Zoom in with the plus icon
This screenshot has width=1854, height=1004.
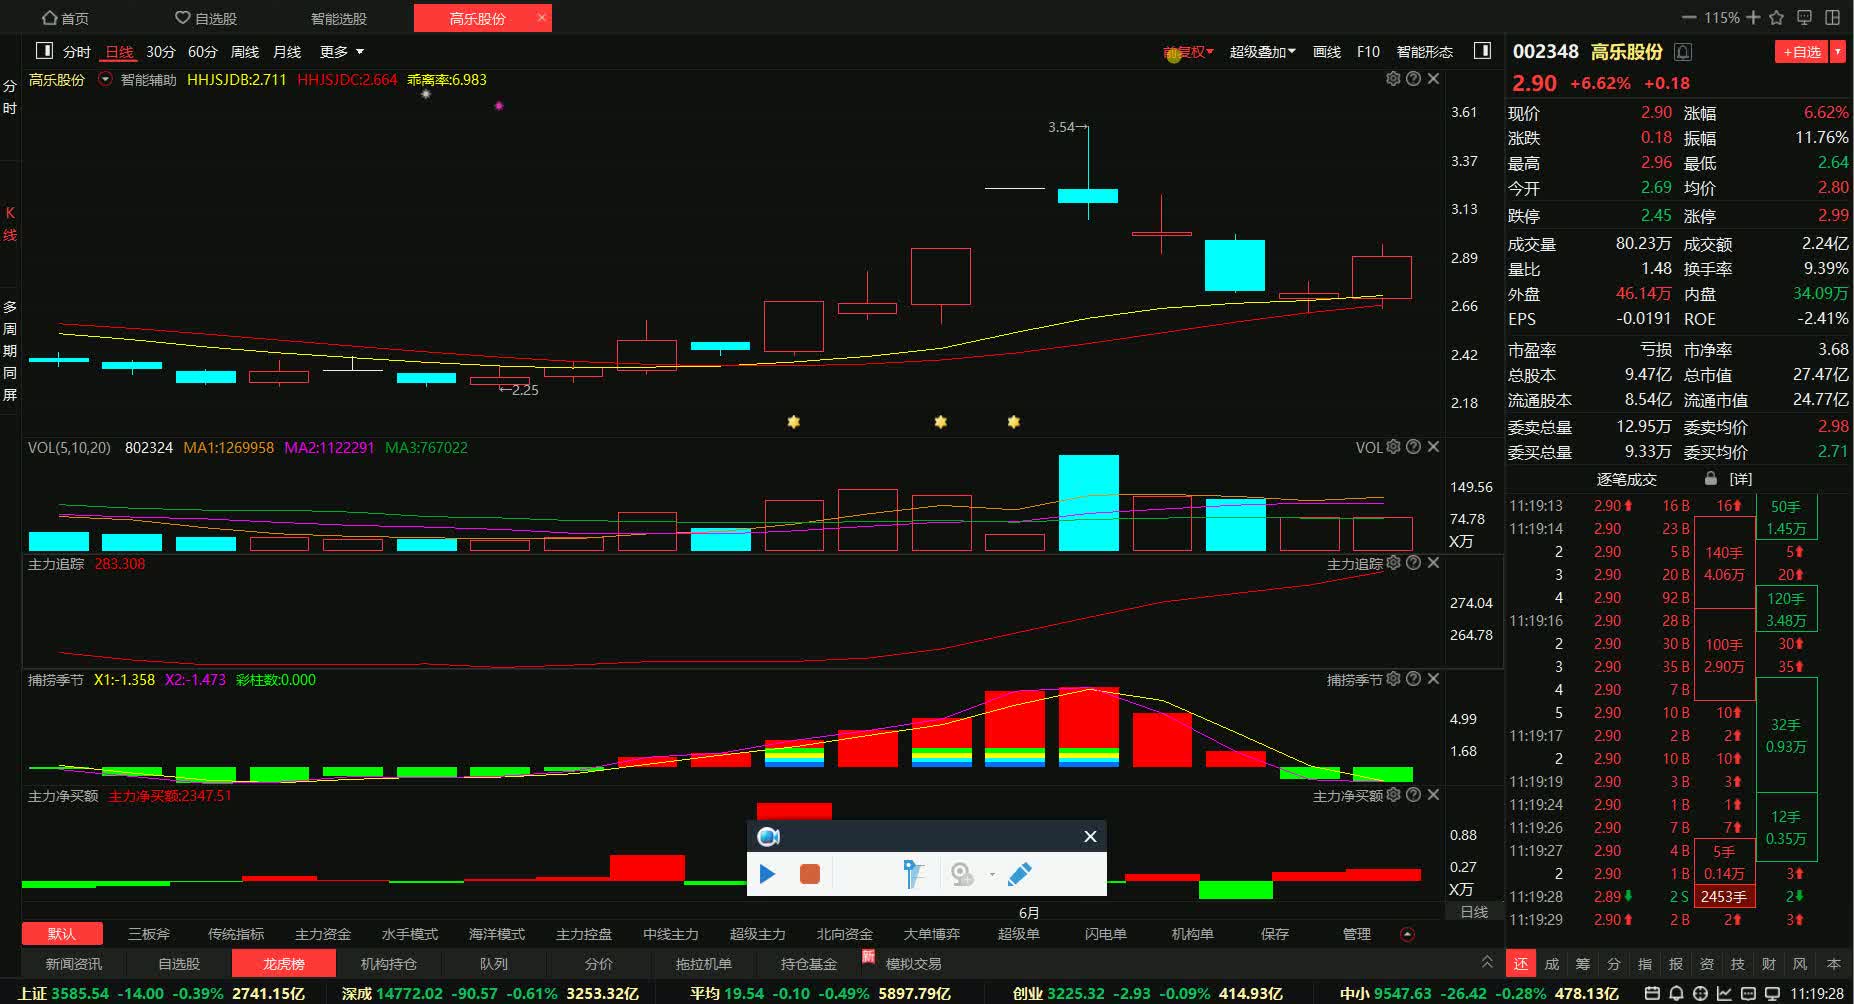coord(1753,18)
